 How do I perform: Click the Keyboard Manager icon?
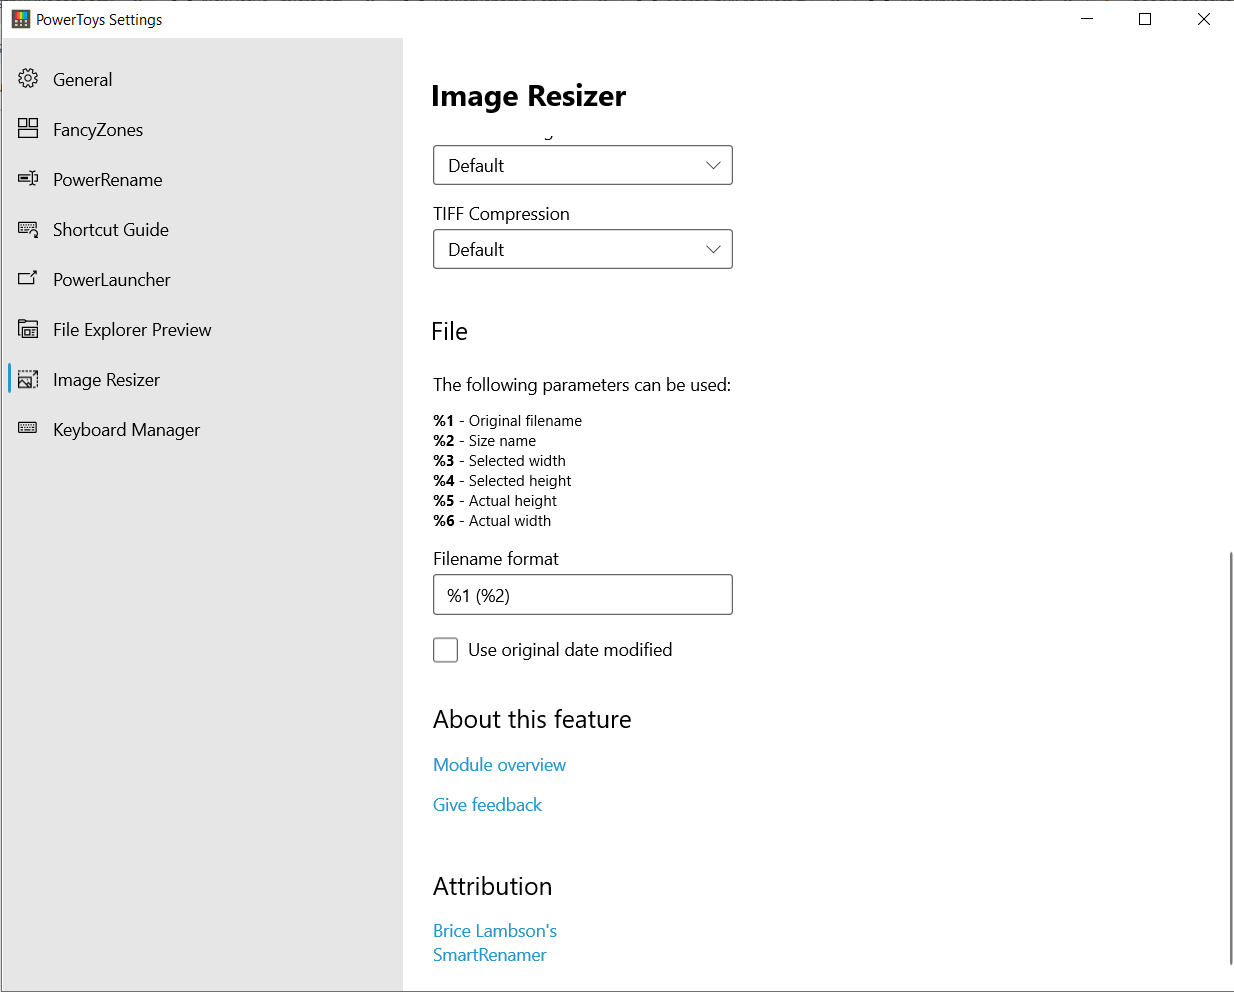(28, 428)
